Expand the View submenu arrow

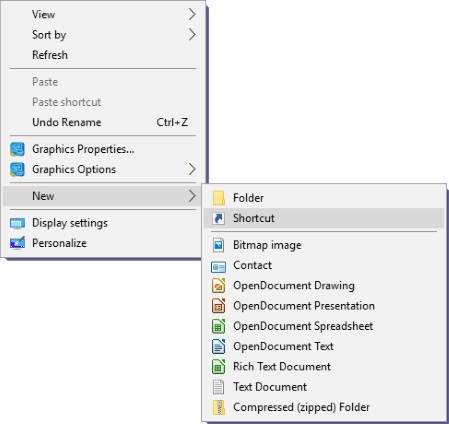coord(192,14)
